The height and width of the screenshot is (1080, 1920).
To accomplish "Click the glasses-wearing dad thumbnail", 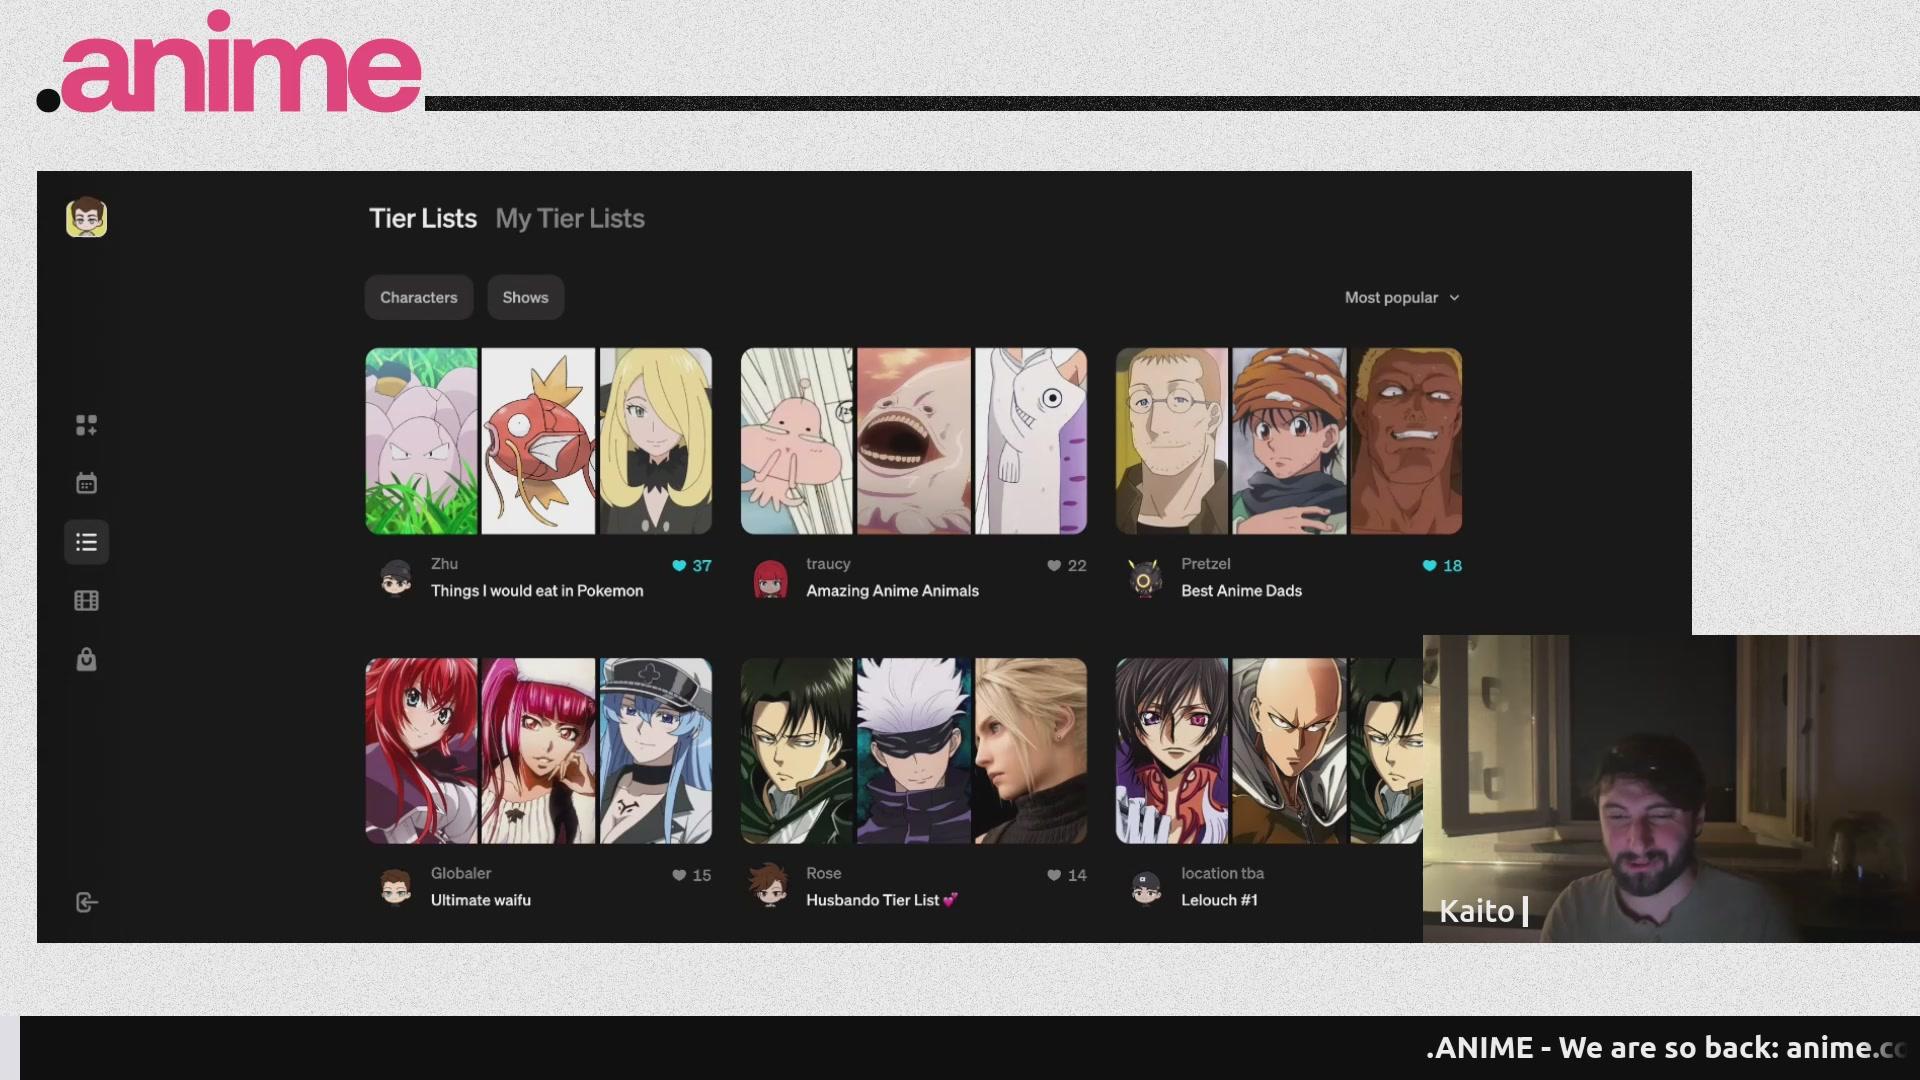I will 1172,441.
